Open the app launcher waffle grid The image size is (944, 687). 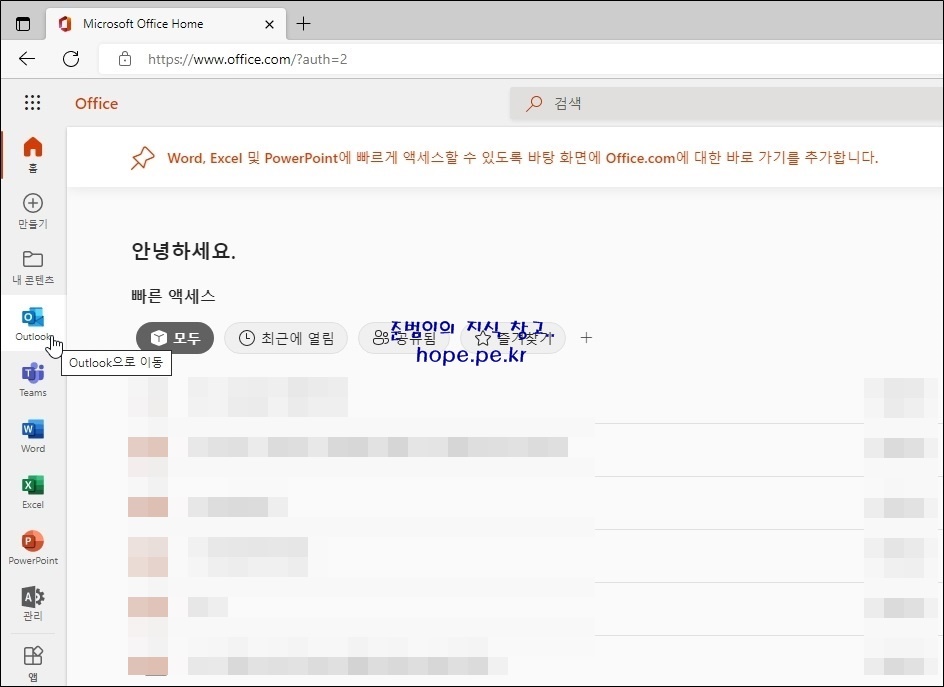(x=33, y=103)
